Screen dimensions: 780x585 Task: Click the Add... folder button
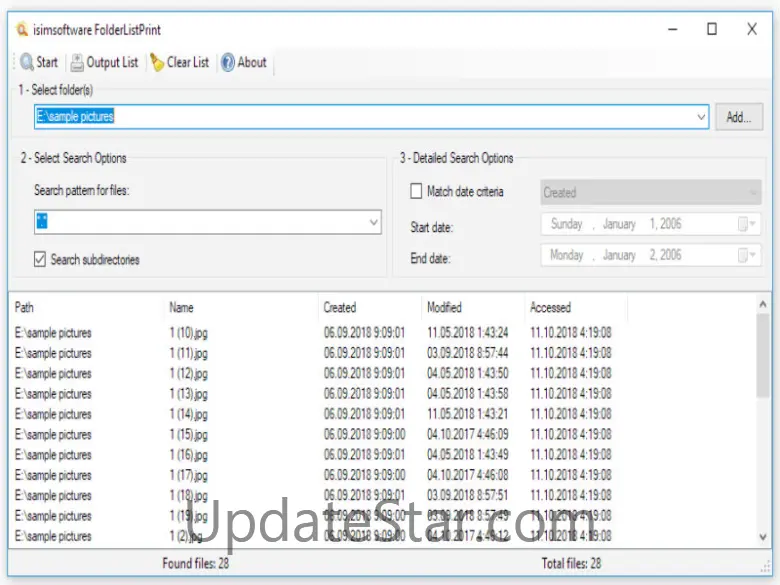[739, 117]
